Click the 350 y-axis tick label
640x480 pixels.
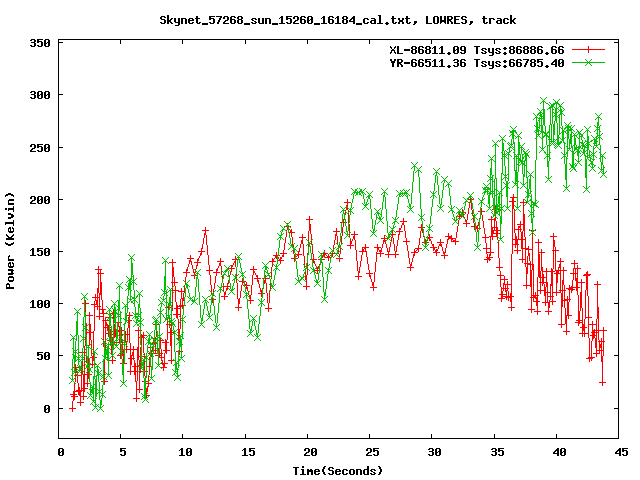click(x=40, y=43)
